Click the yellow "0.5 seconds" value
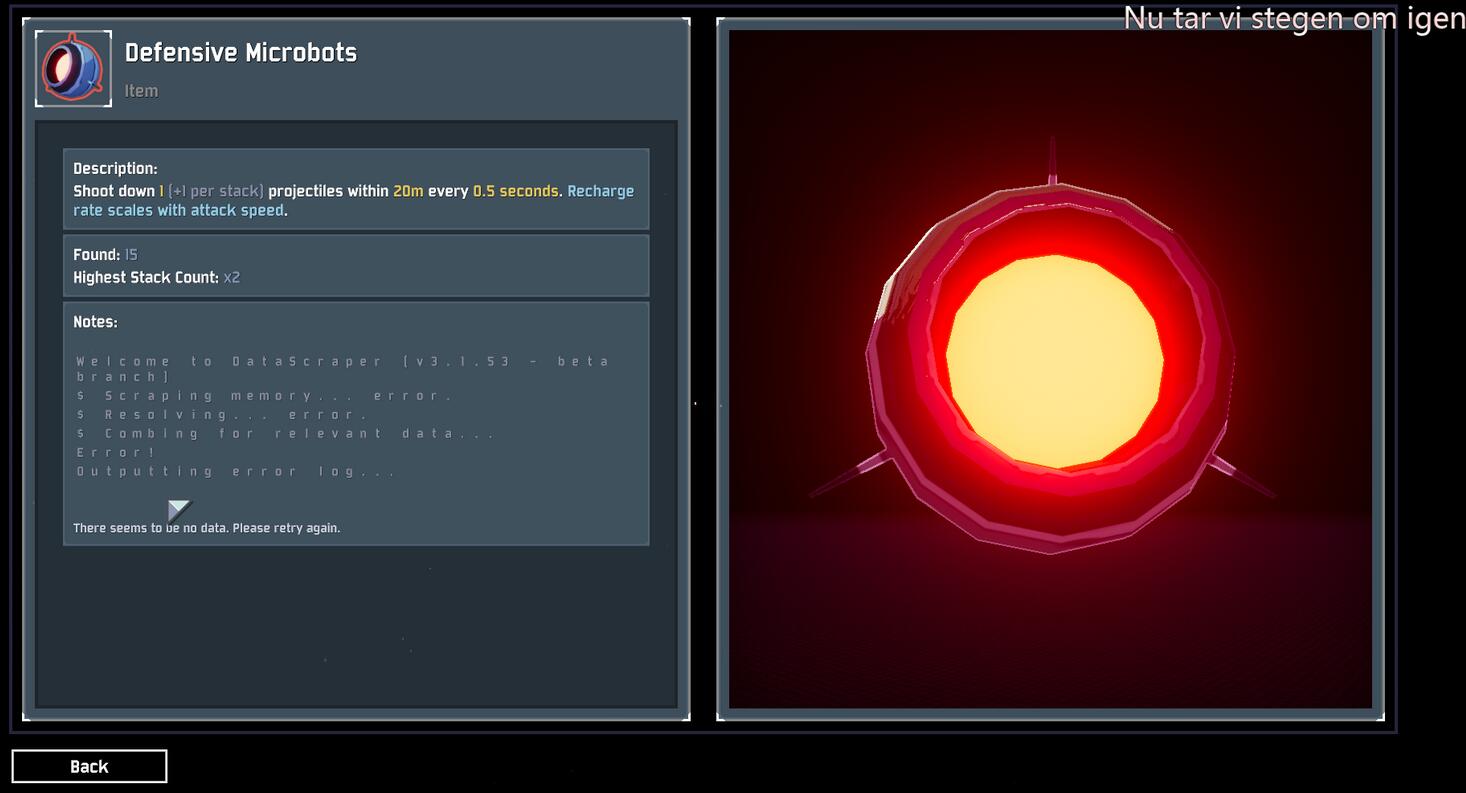Image resolution: width=1466 pixels, height=793 pixels. pyautogui.click(x=515, y=191)
